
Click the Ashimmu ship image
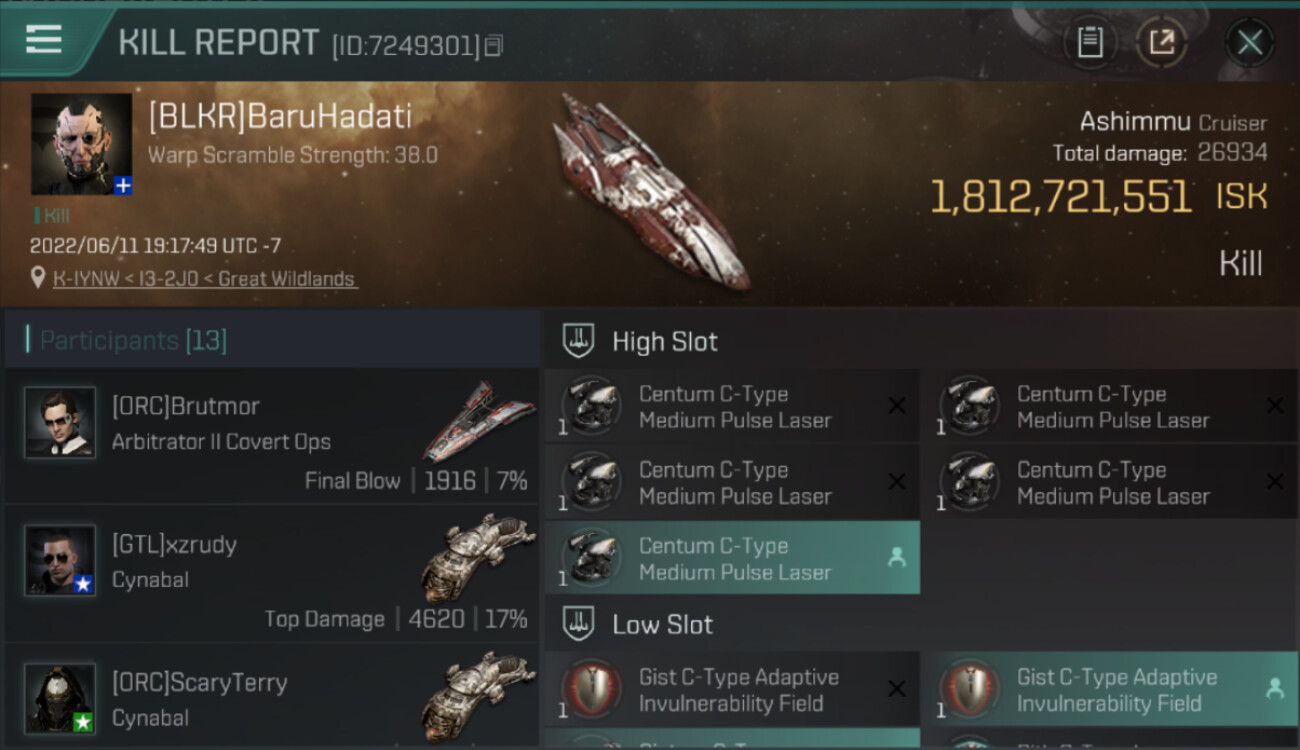(655, 192)
